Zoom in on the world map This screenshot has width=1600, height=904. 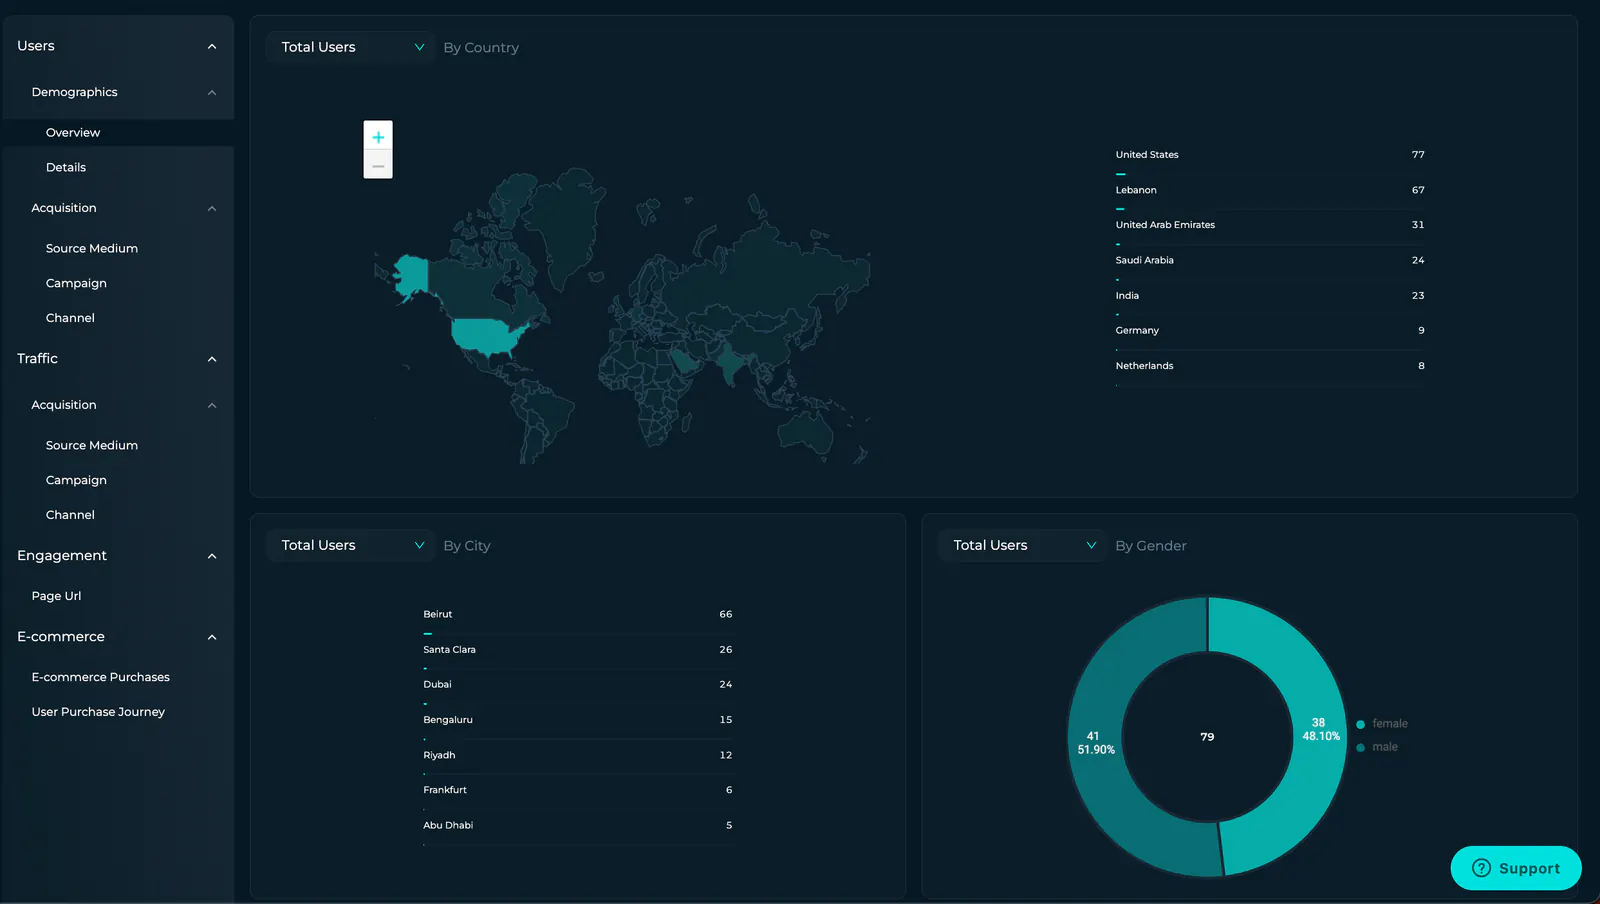tap(378, 136)
